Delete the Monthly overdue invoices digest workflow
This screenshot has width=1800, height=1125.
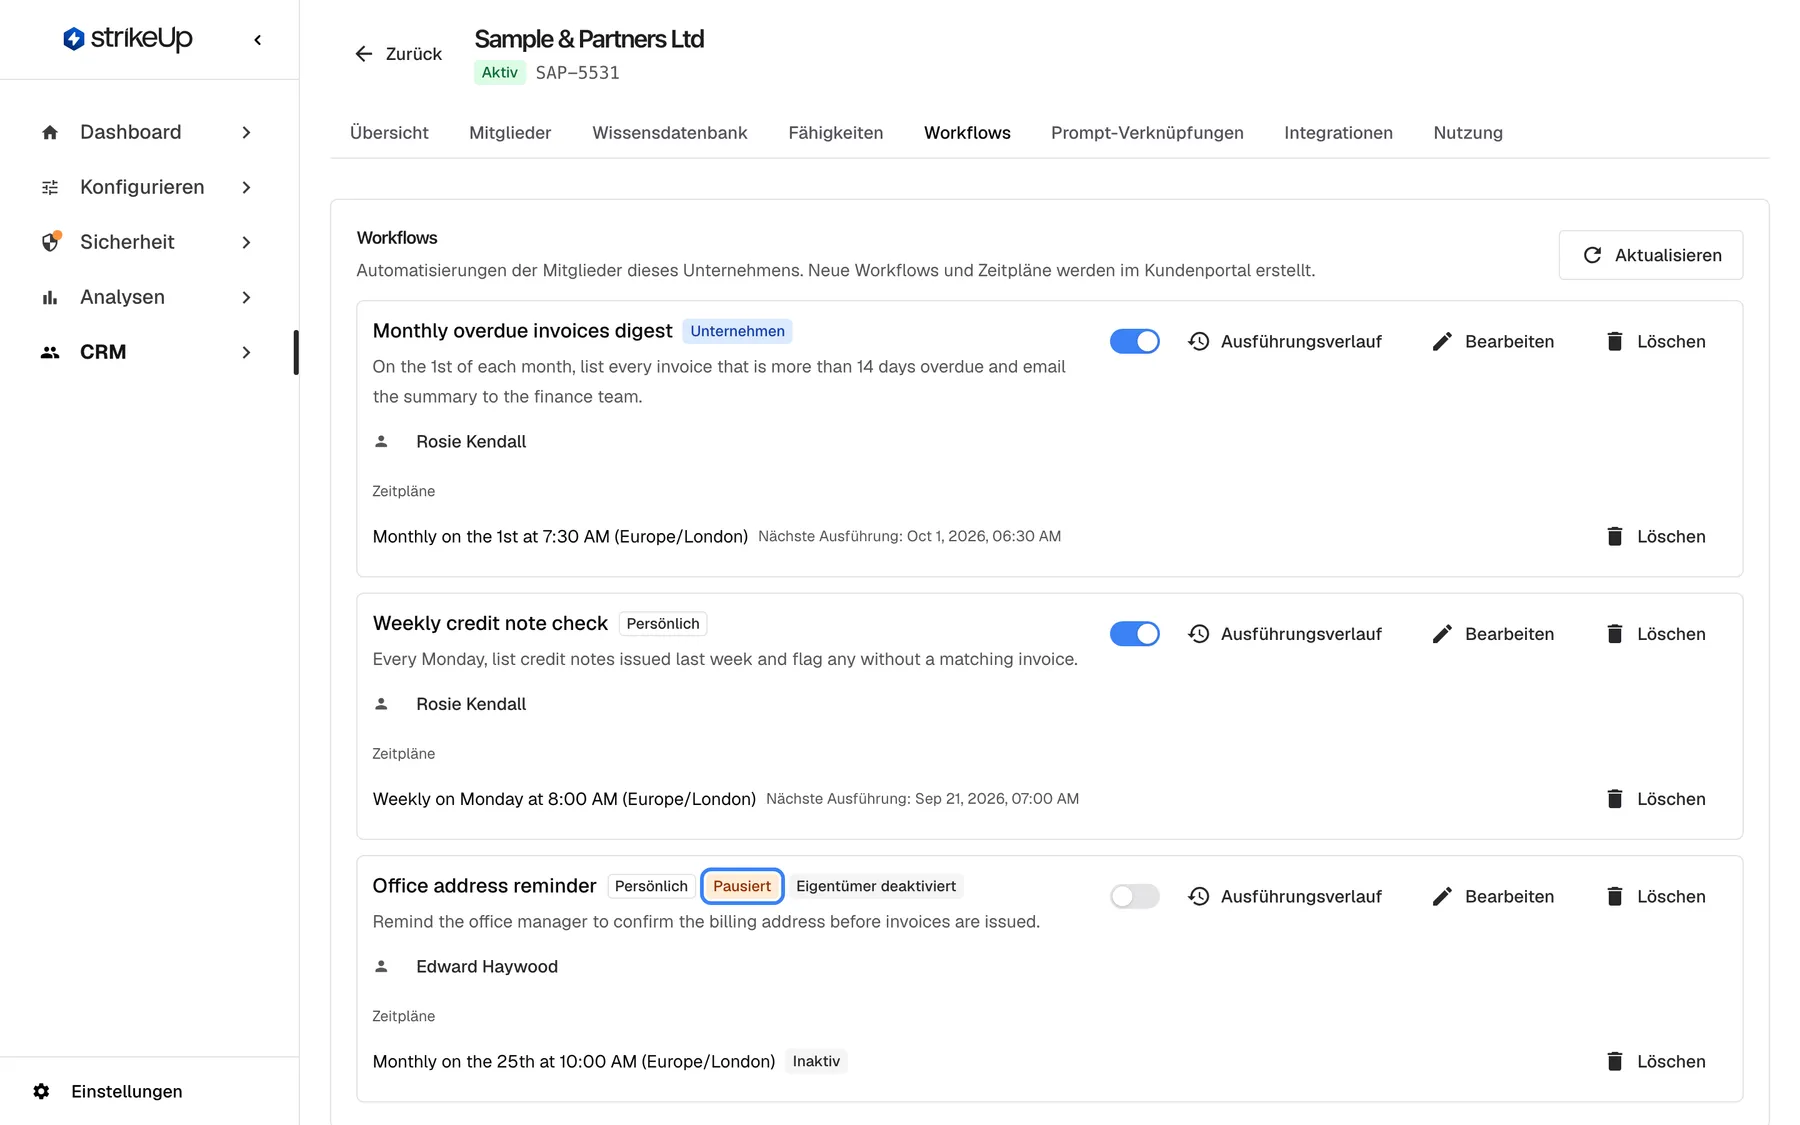[x=1656, y=341]
